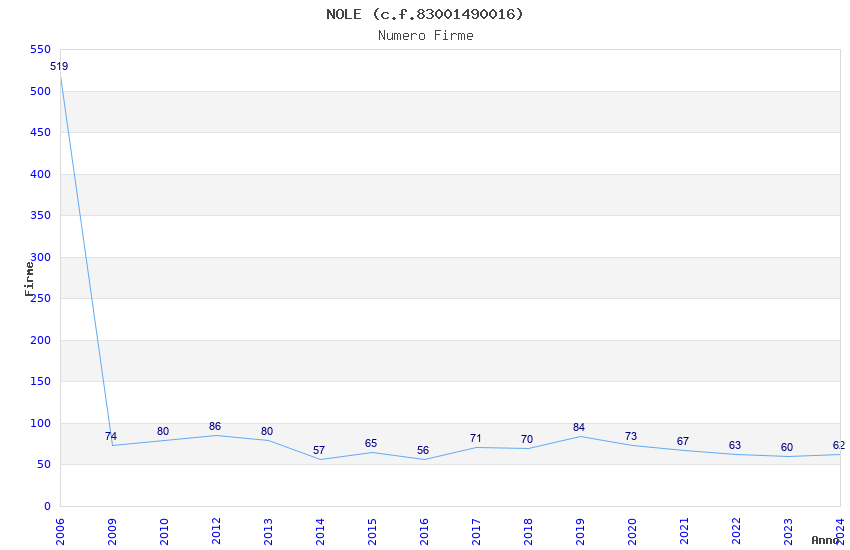The width and height of the screenshot is (850, 550).
Task: Click the data label 60 at 2023
Action: tap(787, 448)
